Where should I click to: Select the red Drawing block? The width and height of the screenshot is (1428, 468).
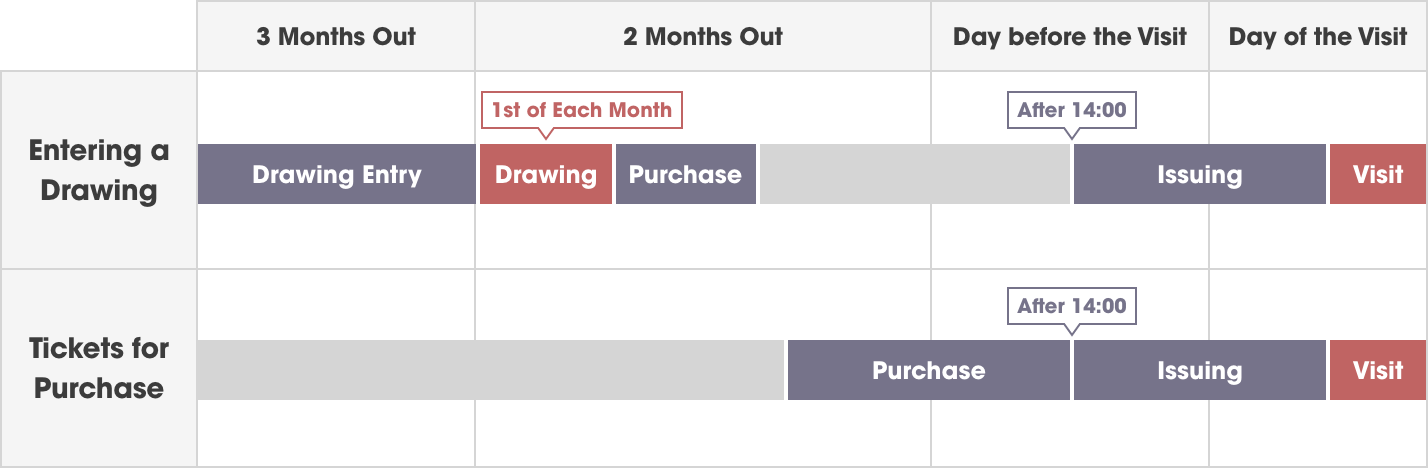[545, 175]
